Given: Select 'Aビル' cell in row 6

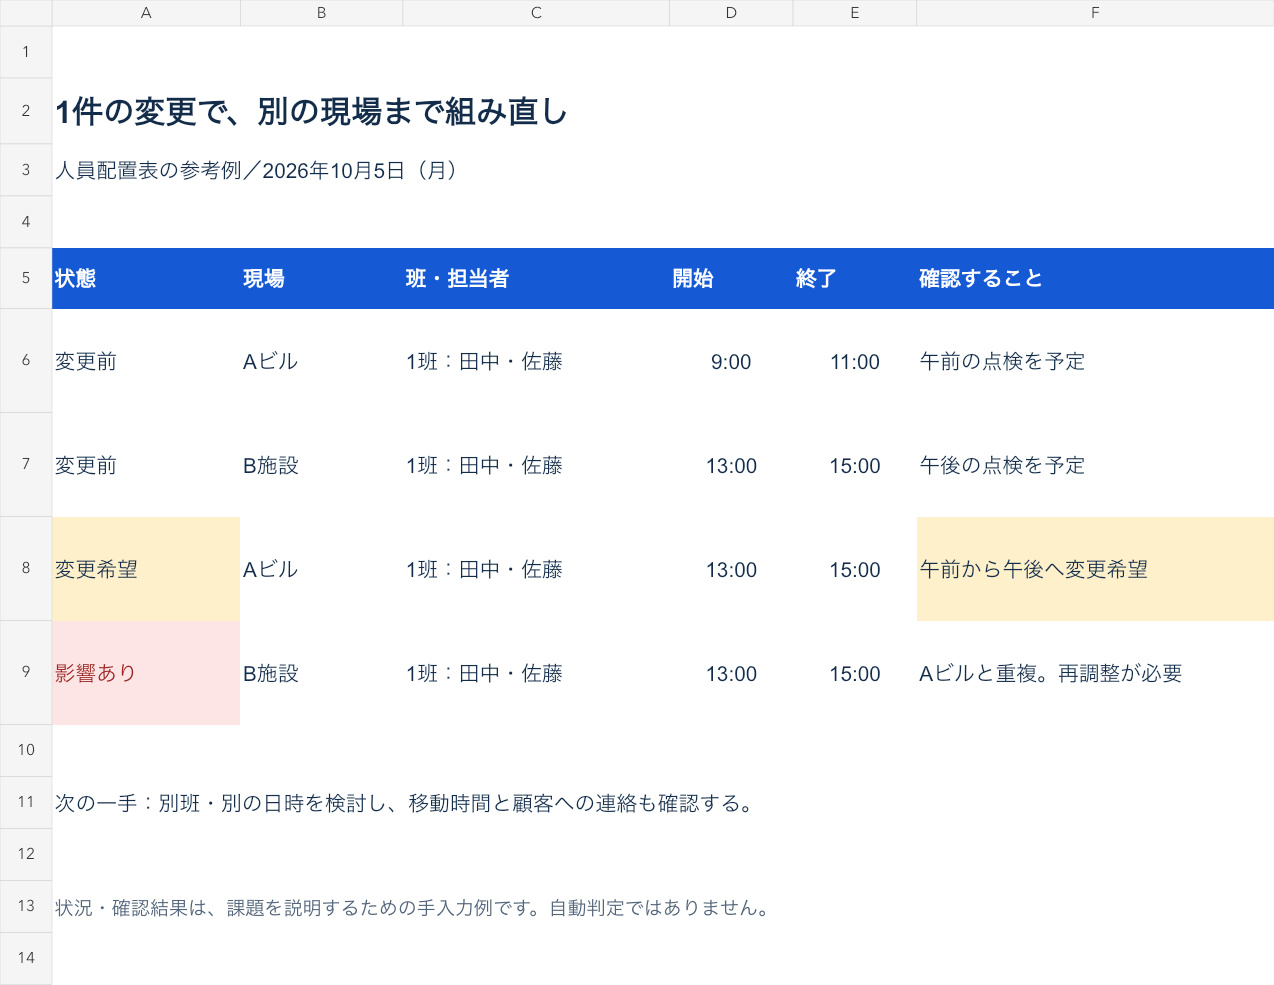Looking at the screenshot, I should [x=321, y=361].
